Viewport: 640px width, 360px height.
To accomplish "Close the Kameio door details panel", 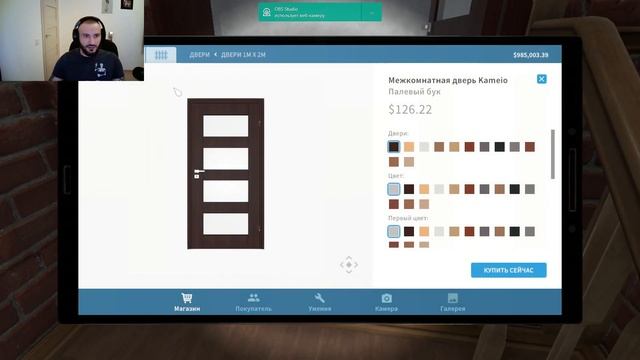I will coord(542,79).
